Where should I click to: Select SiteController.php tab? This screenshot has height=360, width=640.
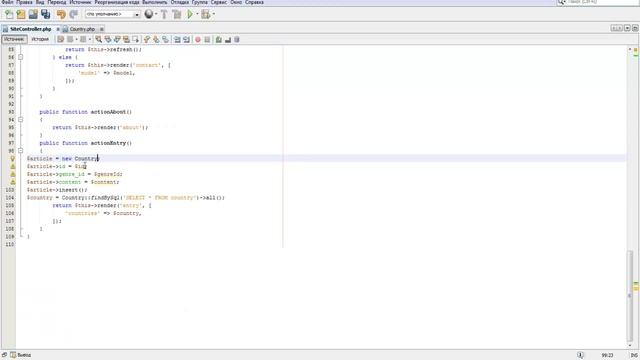pyautogui.click(x=31, y=29)
